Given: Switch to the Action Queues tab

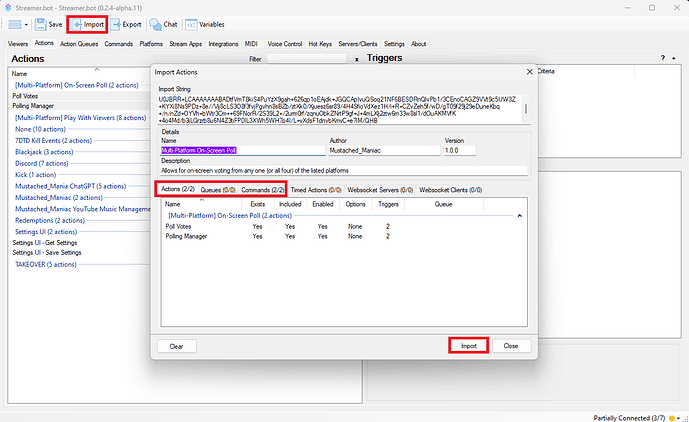Looking at the screenshot, I should [79, 44].
